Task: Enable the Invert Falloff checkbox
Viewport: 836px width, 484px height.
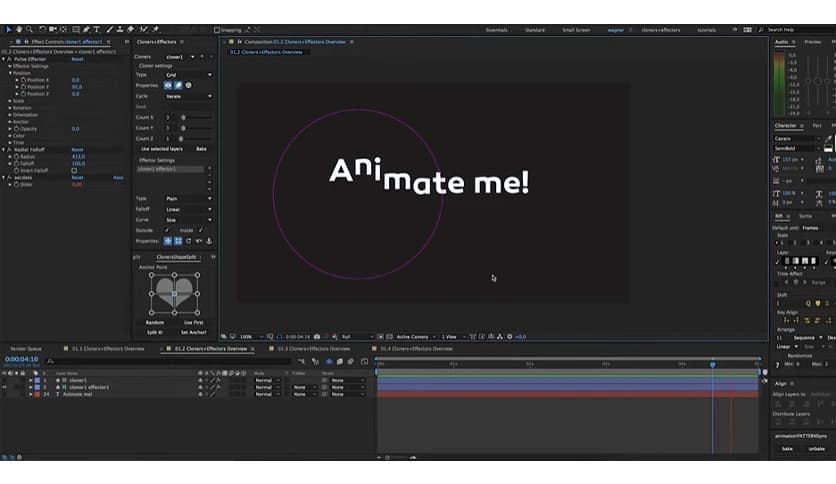Action: [73, 171]
